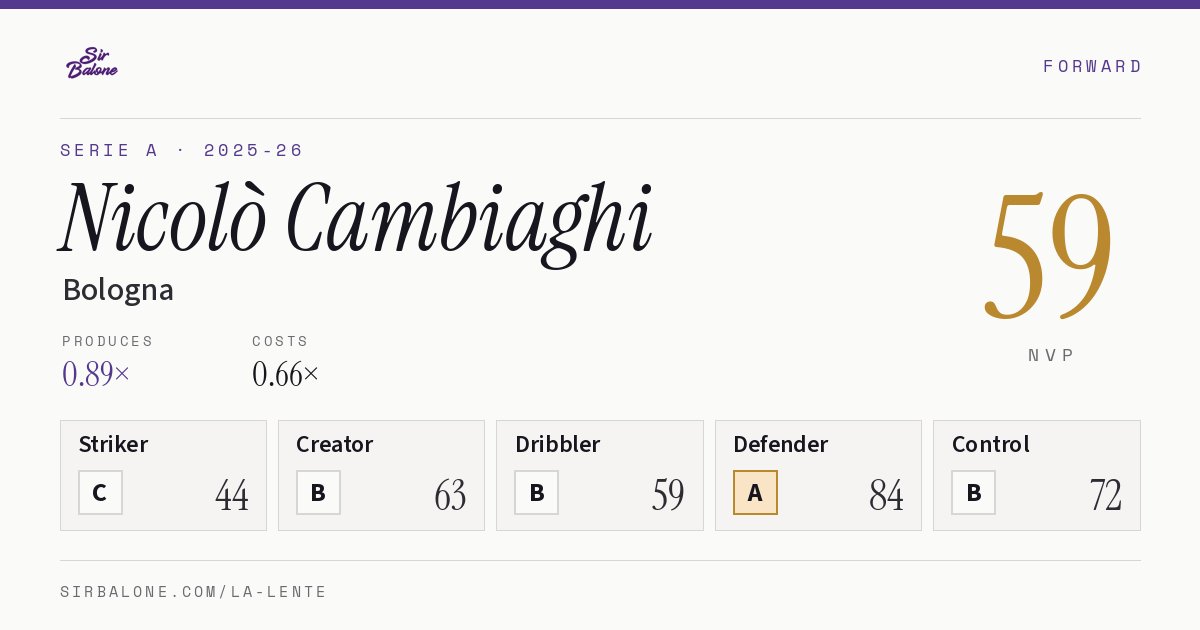
Task: Click the Costs 0.66× value
Action: (x=286, y=374)
